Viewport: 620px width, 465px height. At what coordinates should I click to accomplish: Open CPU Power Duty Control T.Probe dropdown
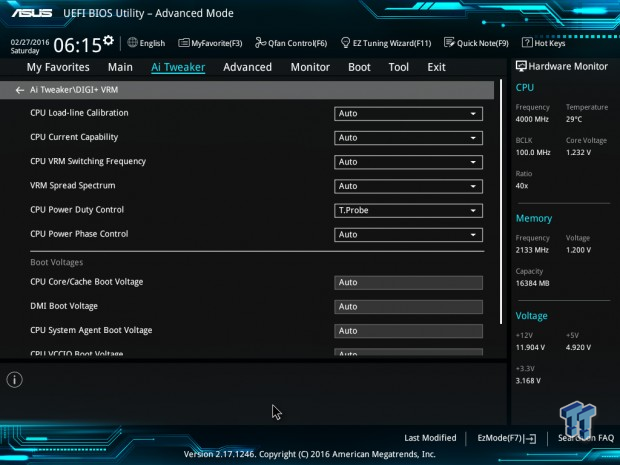coord(408,211)
